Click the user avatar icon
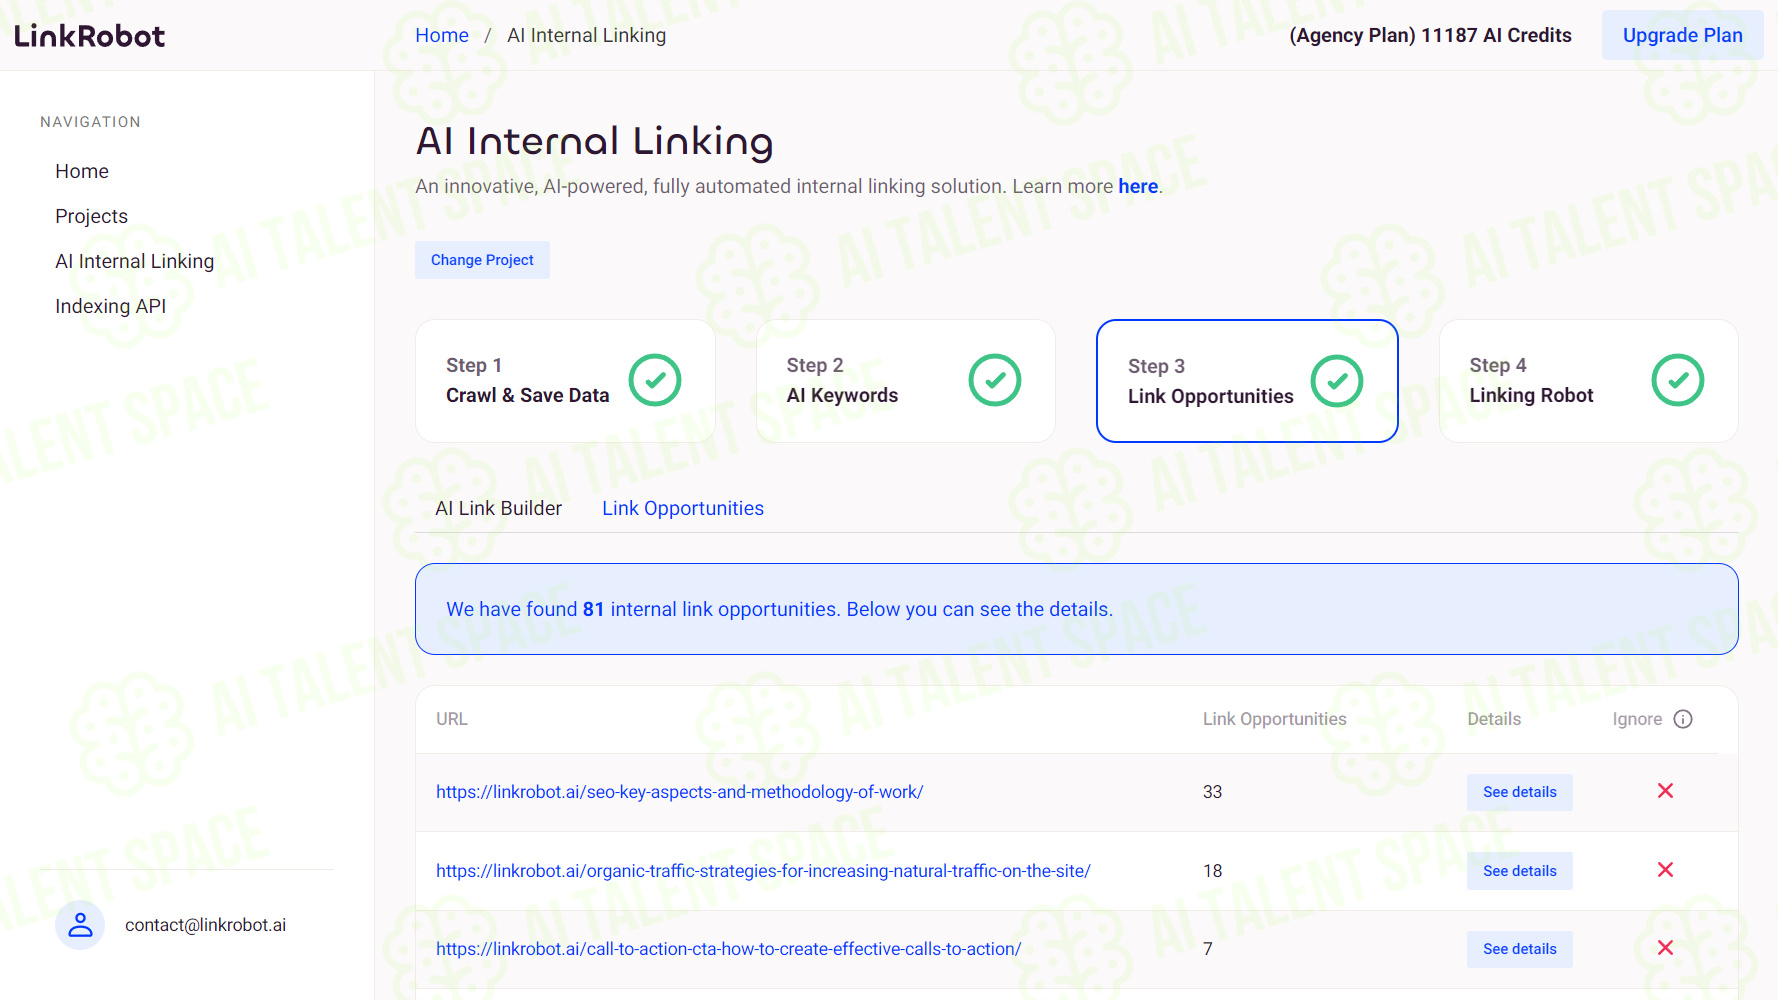This screenshot has width=1778, height=1000. (x=80, y=925)
